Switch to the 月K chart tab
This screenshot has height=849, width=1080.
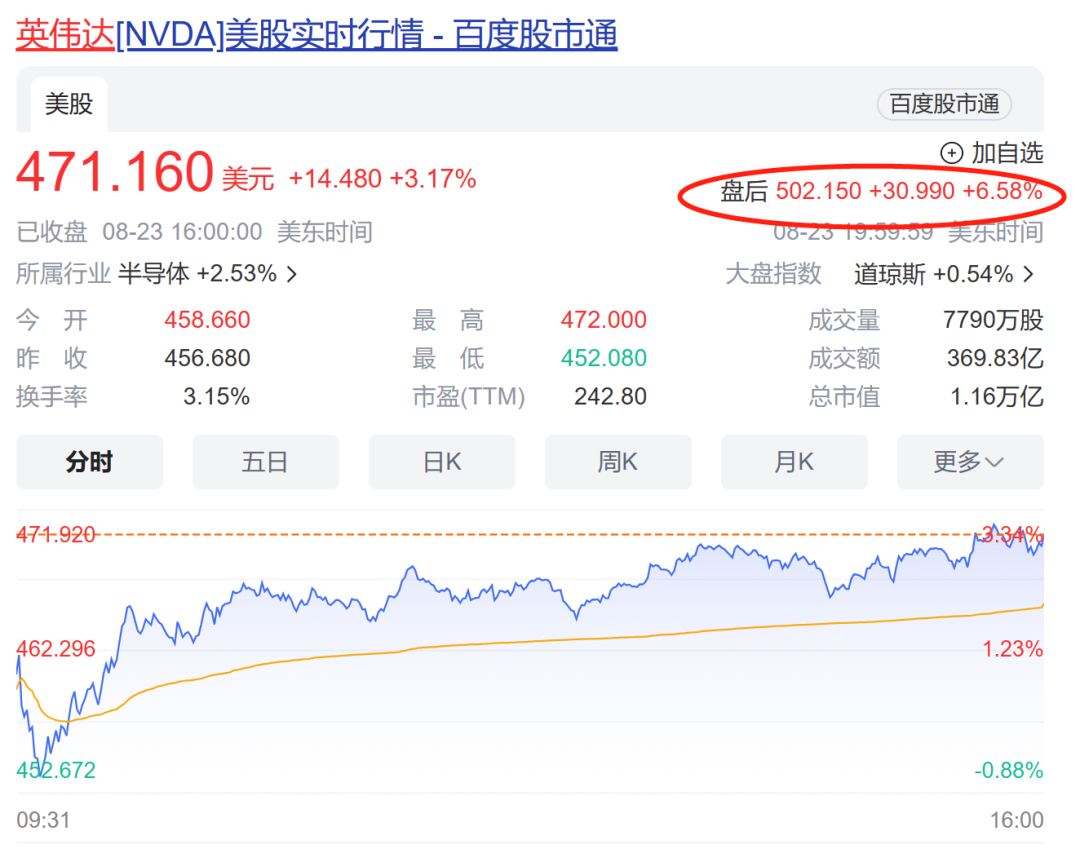(x=794, y=462)
